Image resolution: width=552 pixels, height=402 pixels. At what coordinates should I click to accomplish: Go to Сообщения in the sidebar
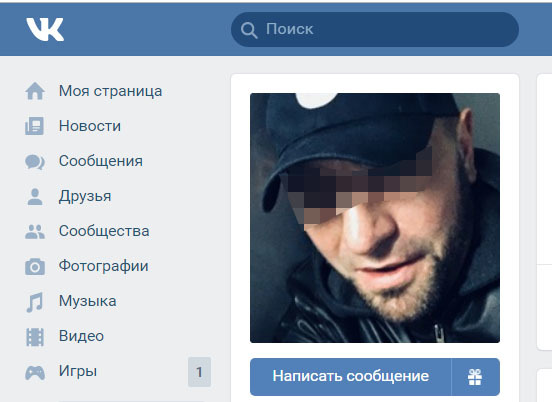(x=101, y=161)
